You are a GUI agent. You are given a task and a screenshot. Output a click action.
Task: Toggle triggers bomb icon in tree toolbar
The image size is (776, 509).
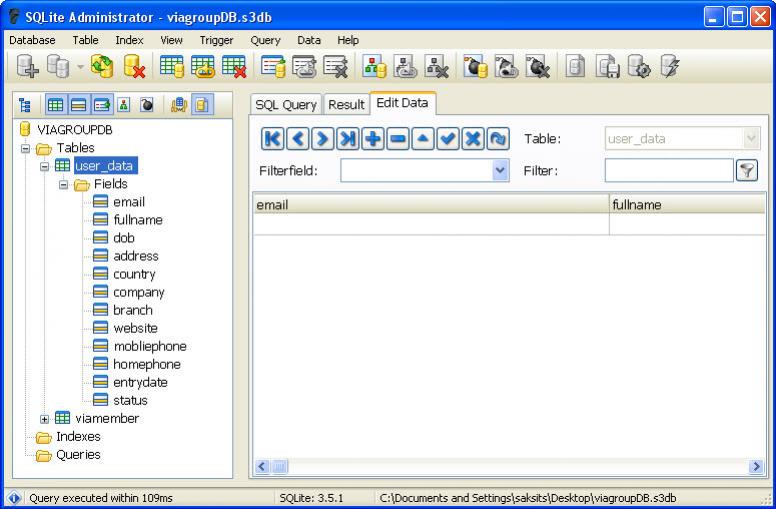147,105
